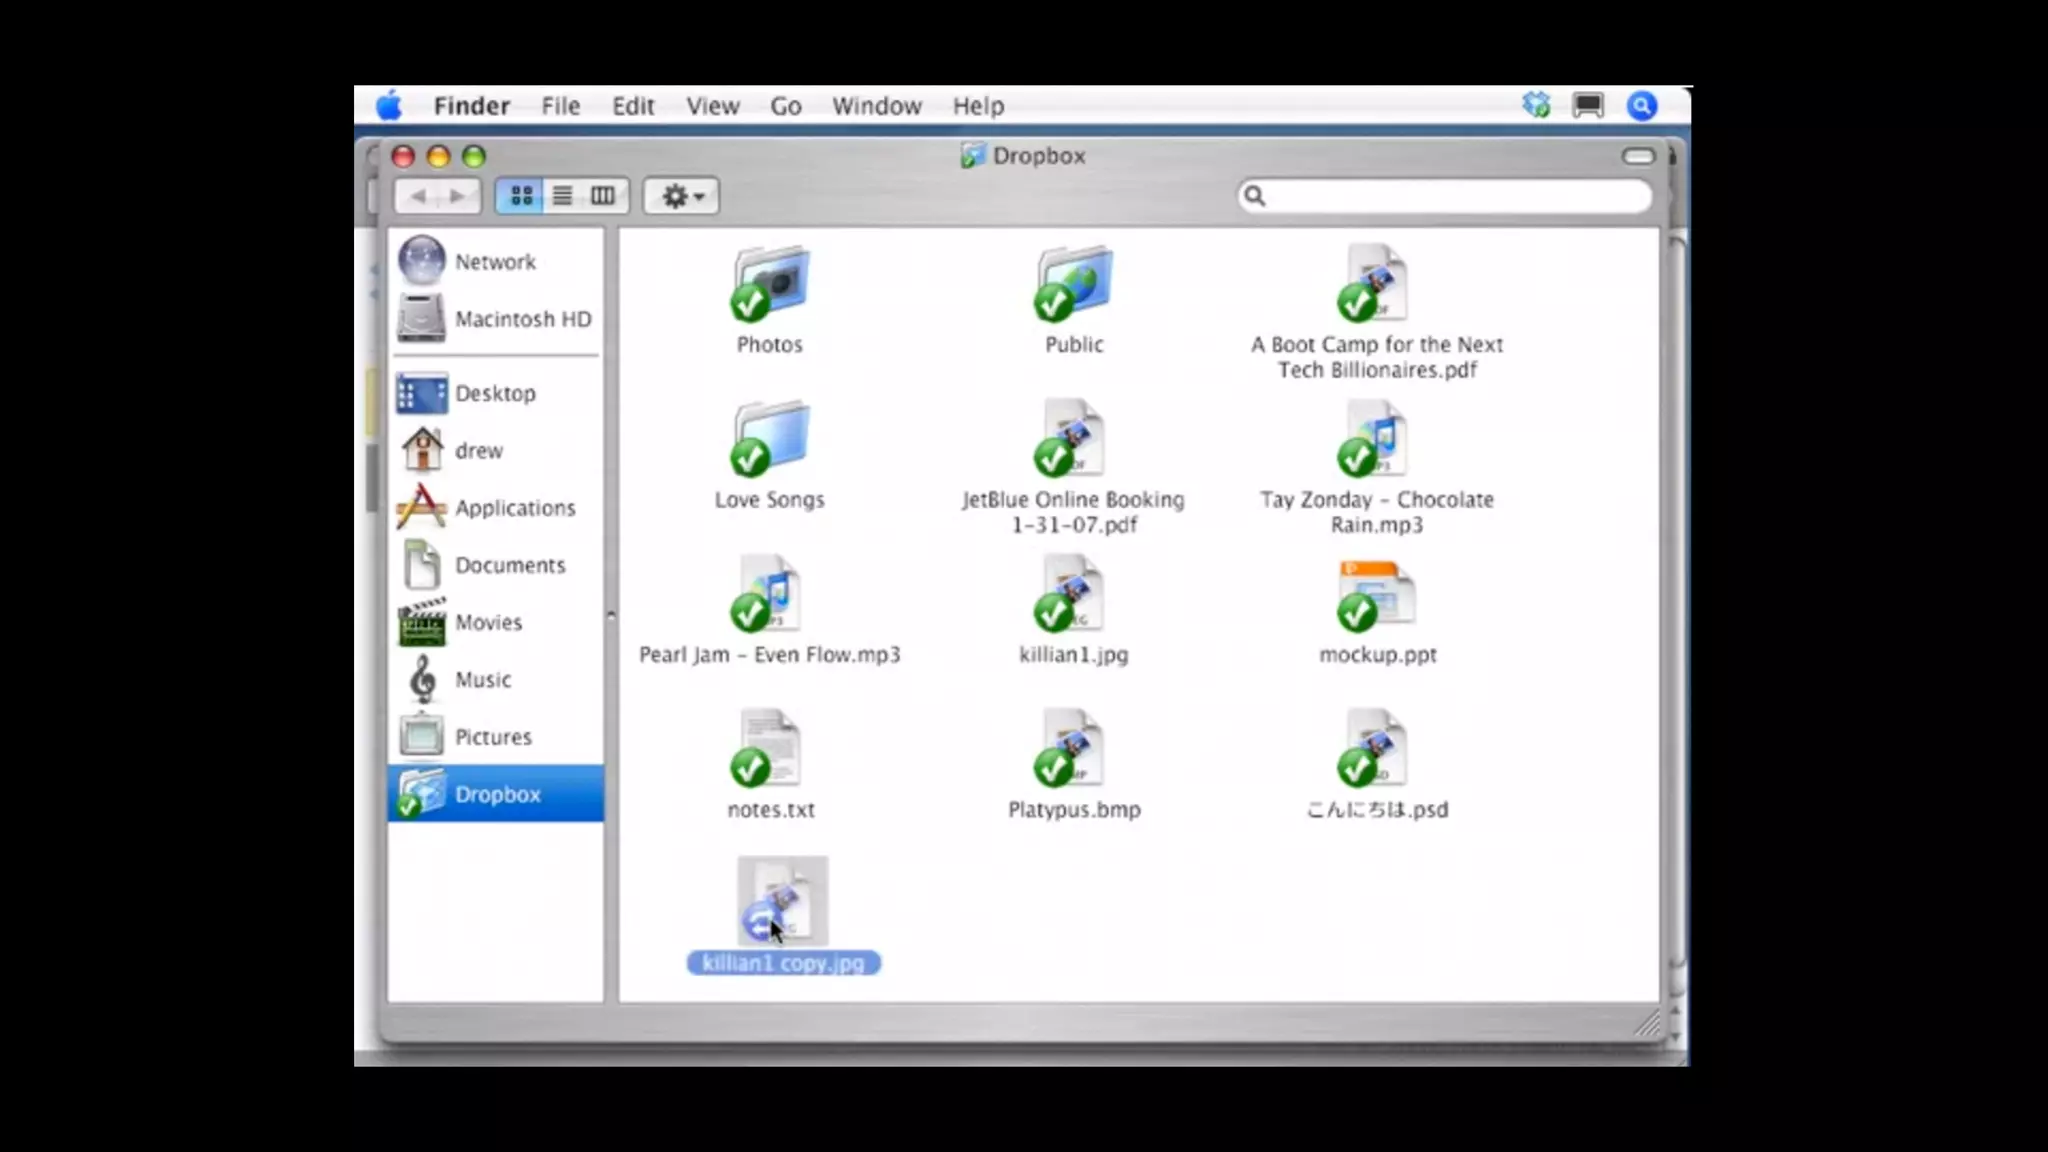Image resolution: width=2048 pixels, height=1152 pixels.
Task: Switch to list view mode
Action: pos(562,196)
